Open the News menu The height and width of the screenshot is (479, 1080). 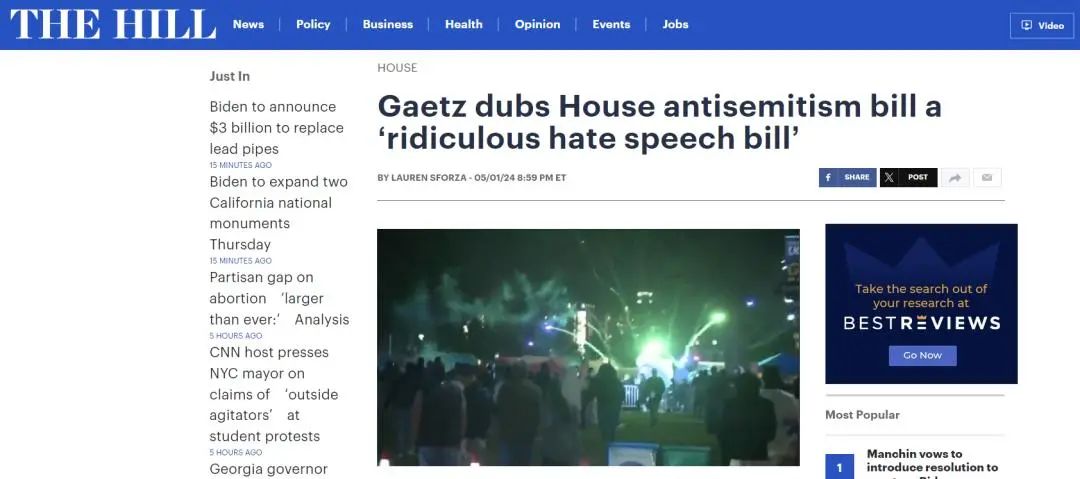(248, 24)
